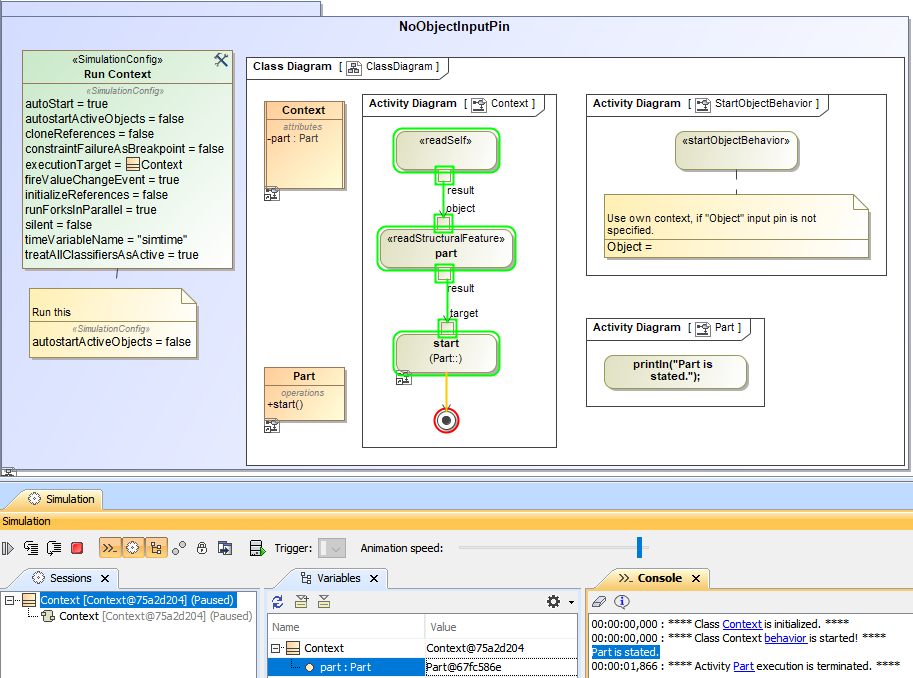Click the Breakpoints icon in simulation toolbar

[179, 548]
